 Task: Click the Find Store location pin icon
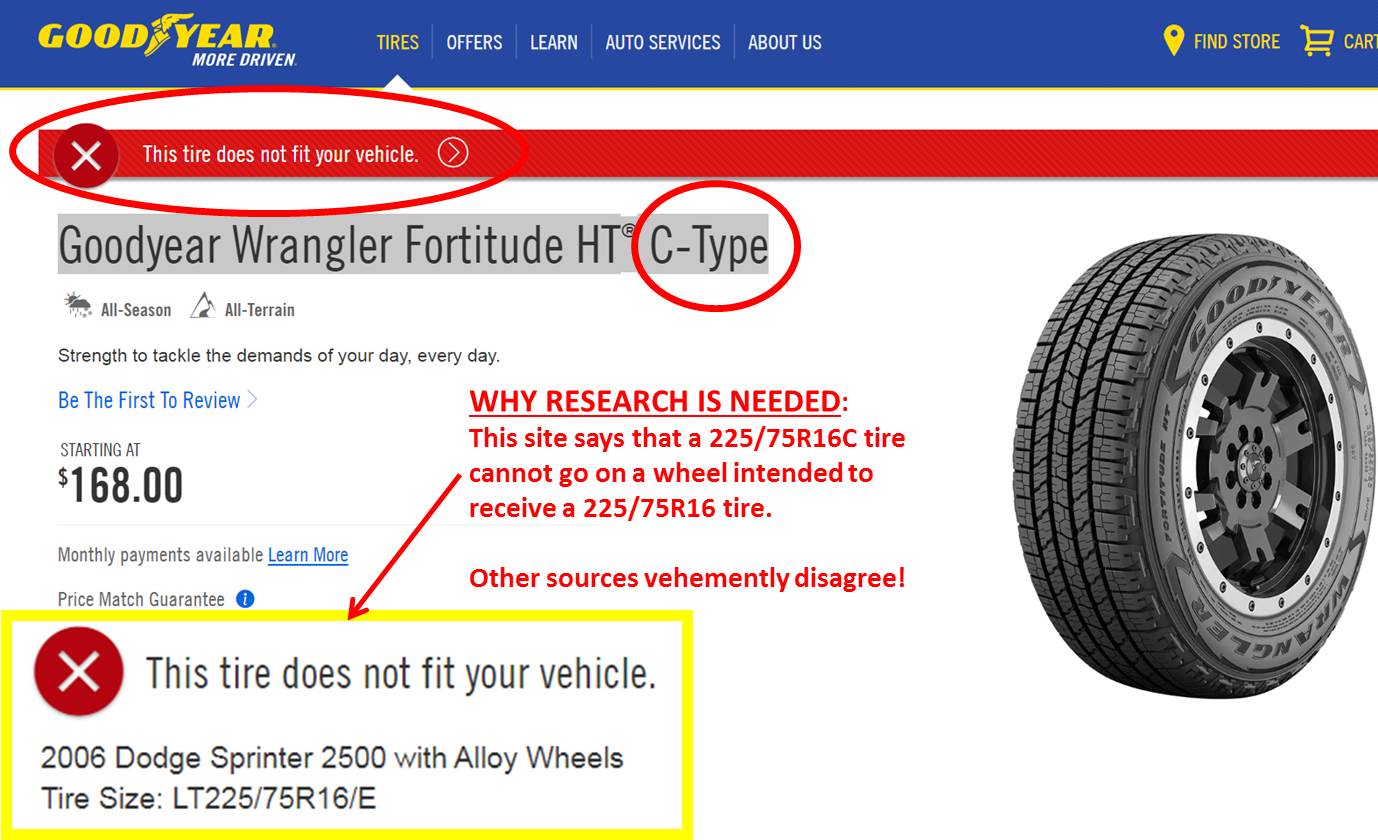pyautogui.click(x=1174, y=41)
